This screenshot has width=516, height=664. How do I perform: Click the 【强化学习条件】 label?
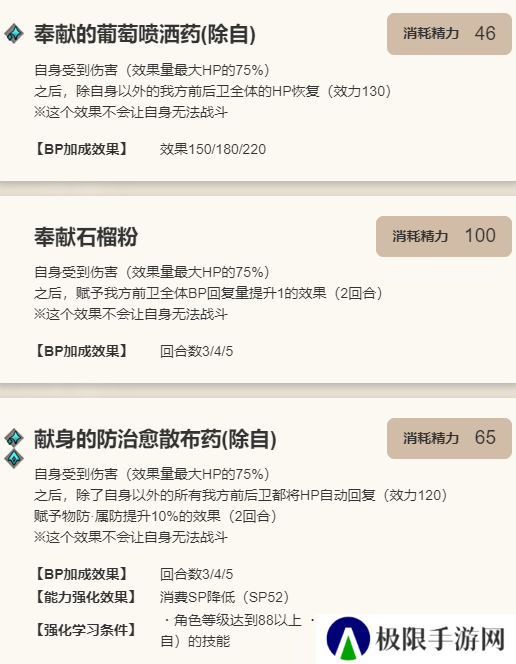click(x=85, y=630)
